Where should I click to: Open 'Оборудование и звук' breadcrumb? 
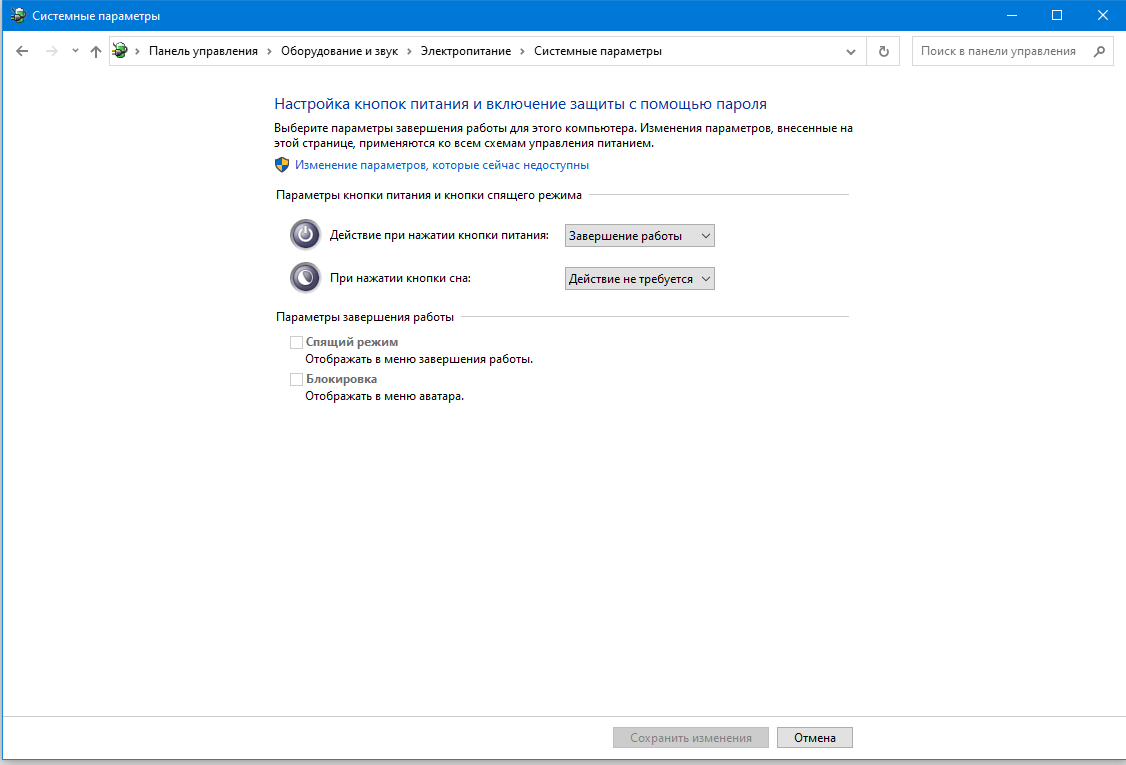(339, 51)
